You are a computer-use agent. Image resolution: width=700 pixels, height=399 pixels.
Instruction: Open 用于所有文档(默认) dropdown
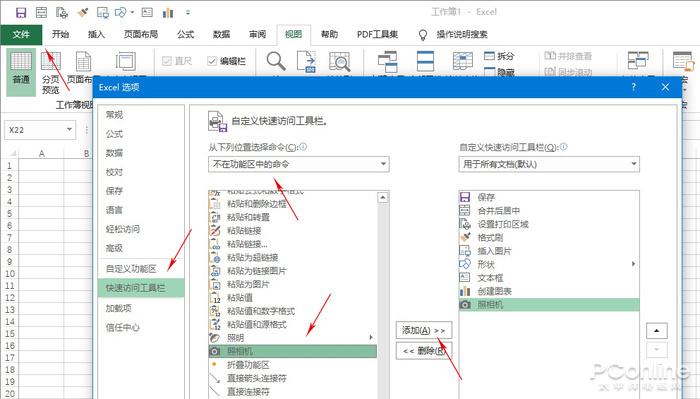[549, 164]
